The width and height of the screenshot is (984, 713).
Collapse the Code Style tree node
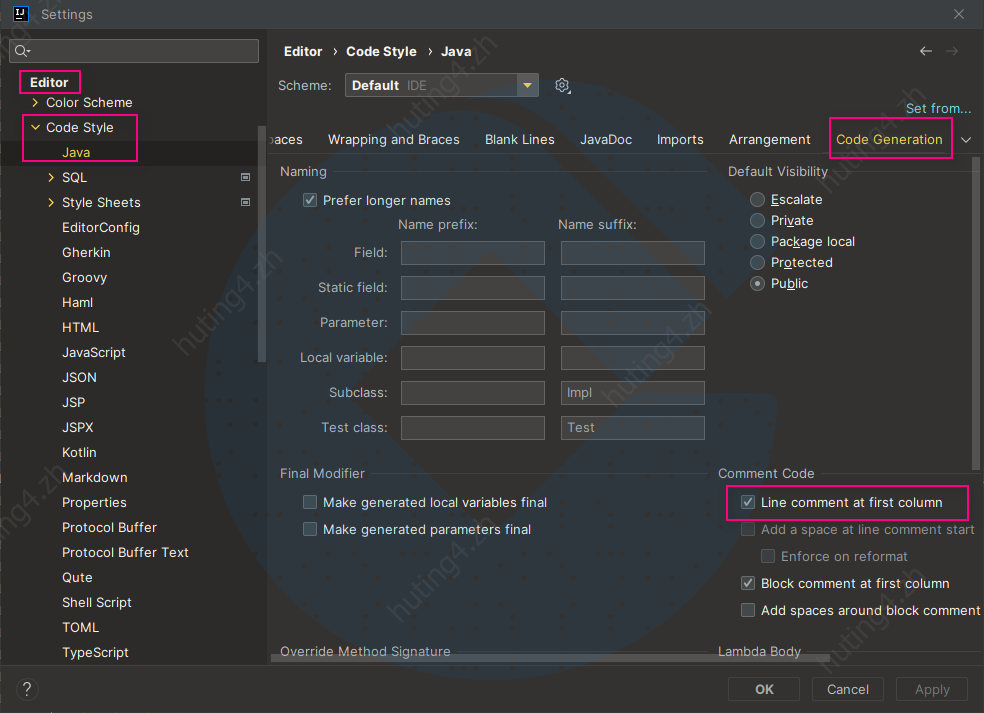(x=35, y=127)
